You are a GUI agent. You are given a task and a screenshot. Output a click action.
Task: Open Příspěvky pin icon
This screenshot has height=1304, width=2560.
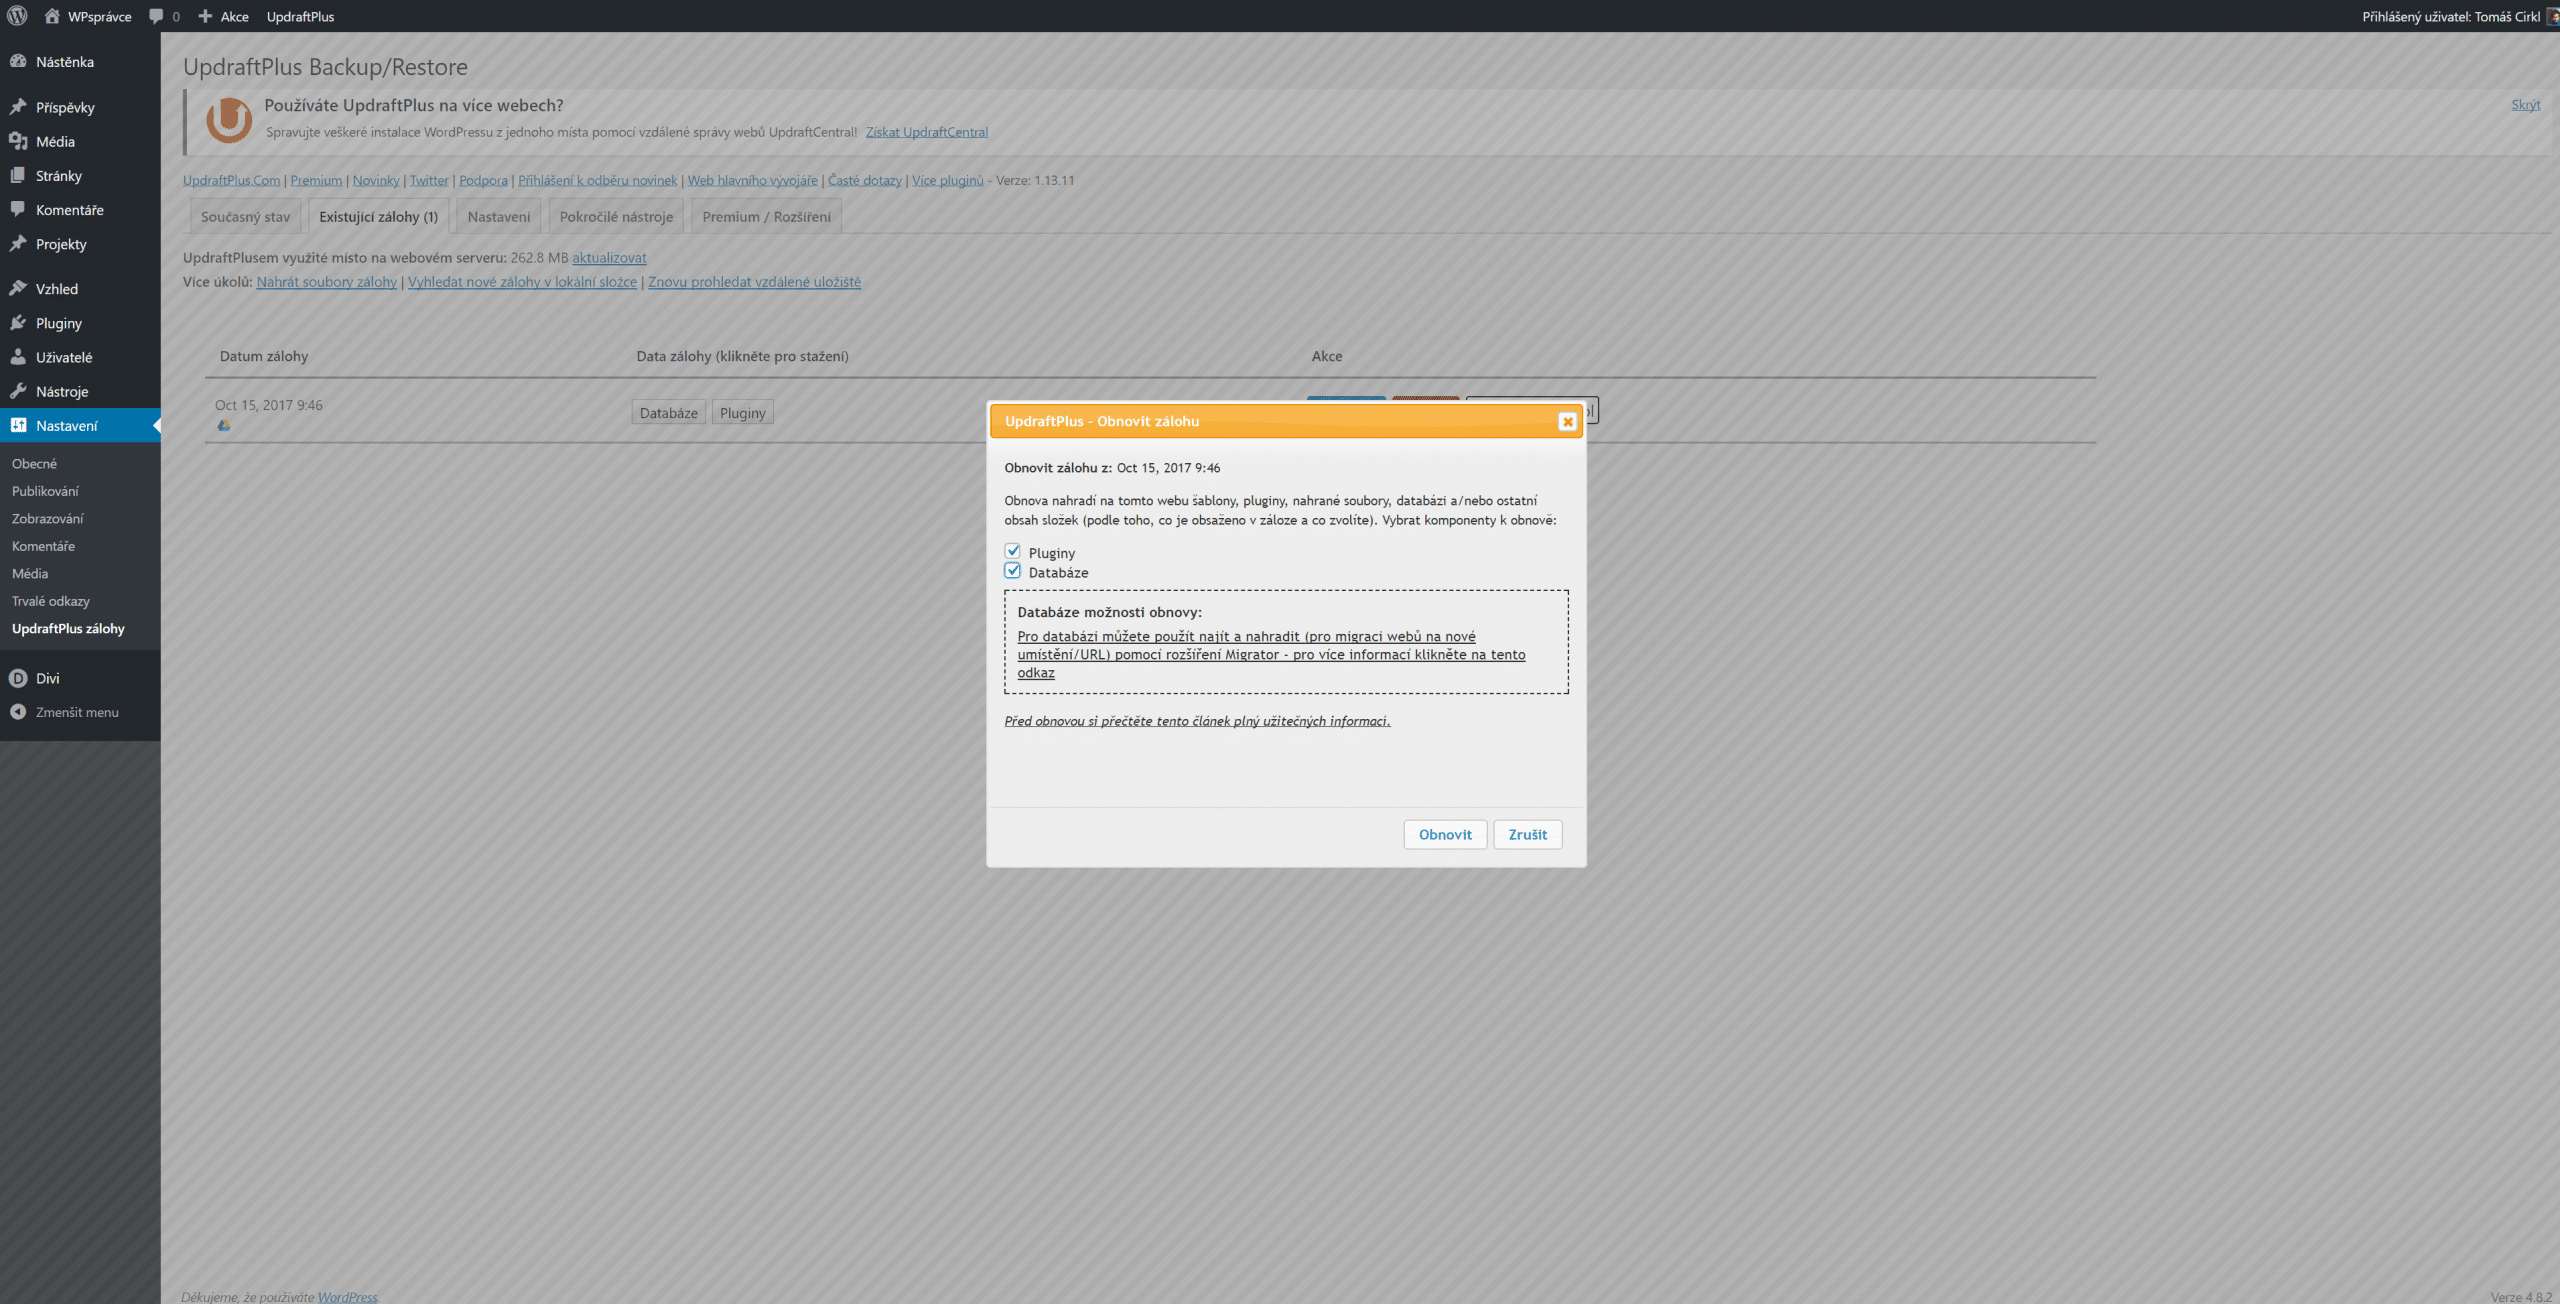click(18, 107)
